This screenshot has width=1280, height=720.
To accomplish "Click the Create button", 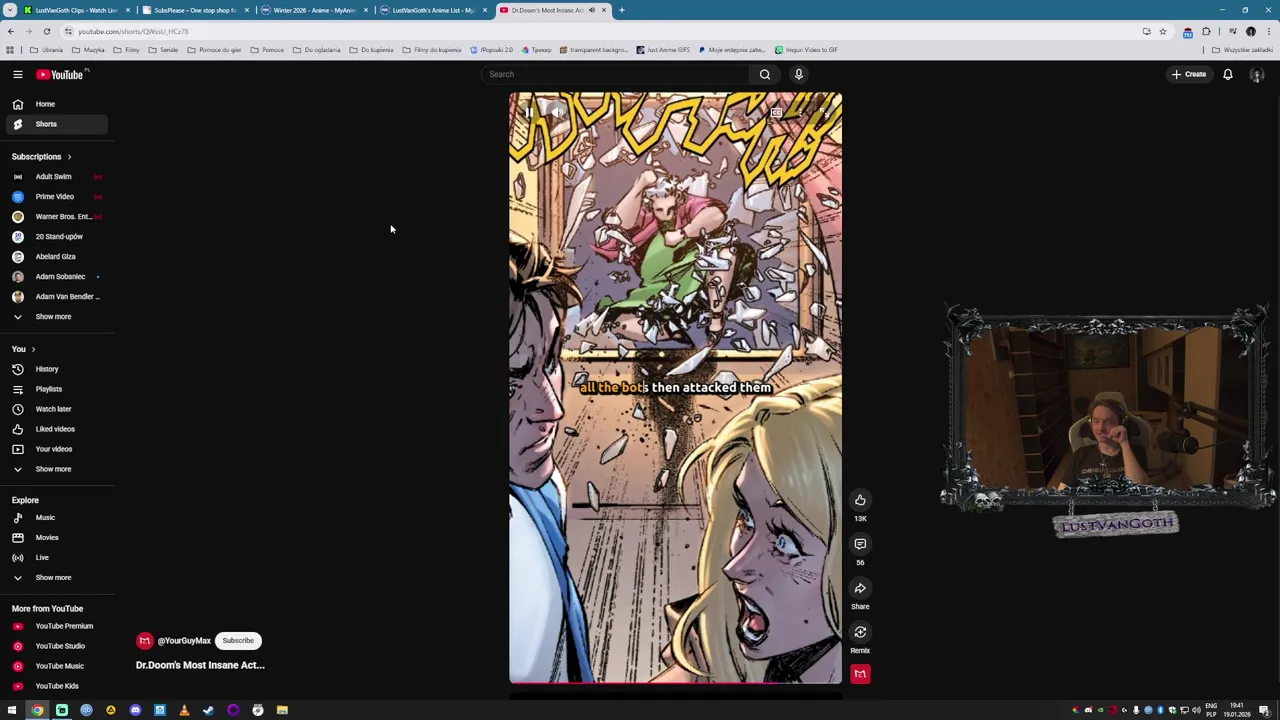I will tap(1189, 74).
